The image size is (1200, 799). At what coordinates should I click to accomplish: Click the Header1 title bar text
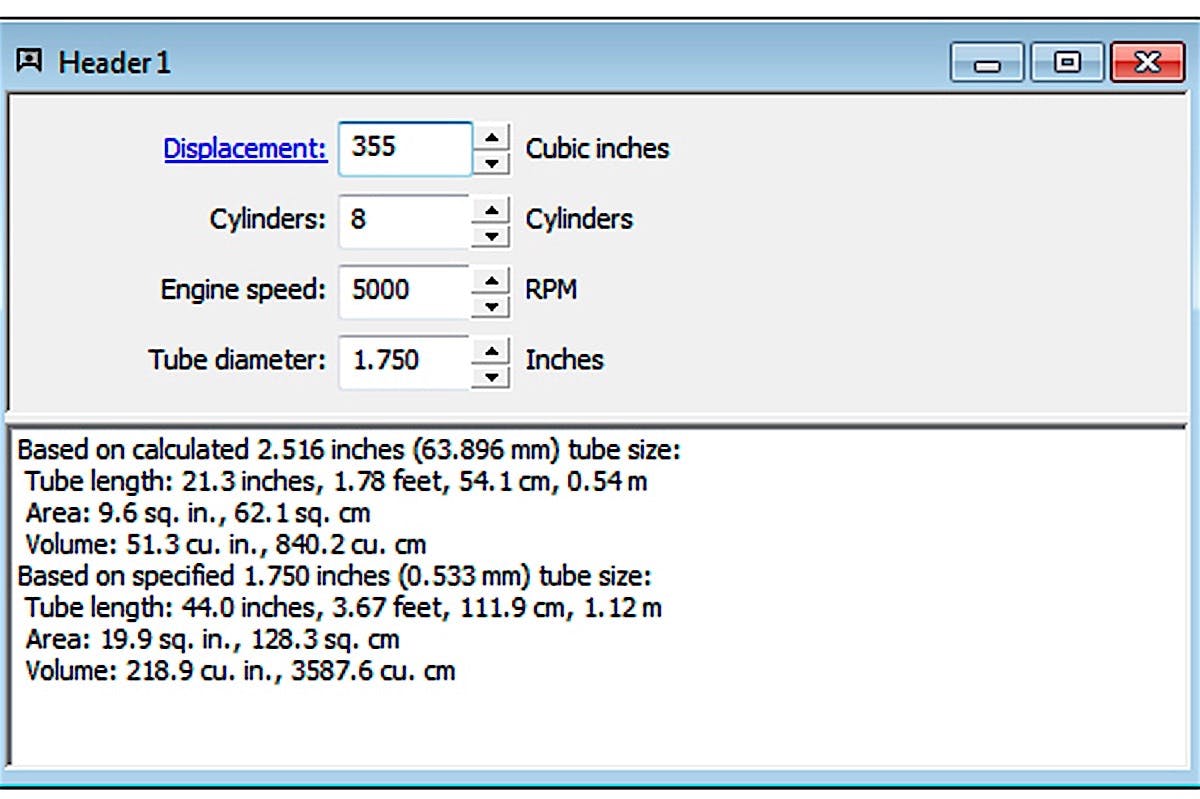(115, 63)
